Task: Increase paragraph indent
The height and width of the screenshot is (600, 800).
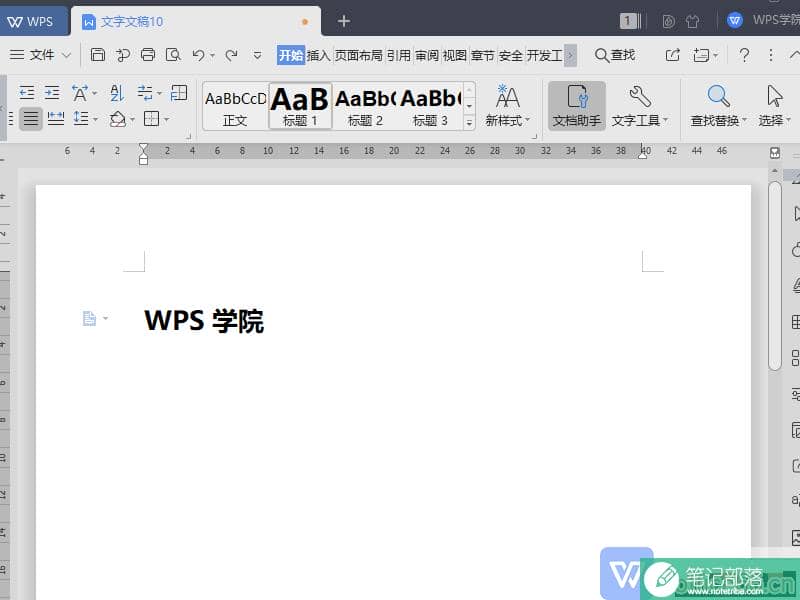Action: (52, 93)
